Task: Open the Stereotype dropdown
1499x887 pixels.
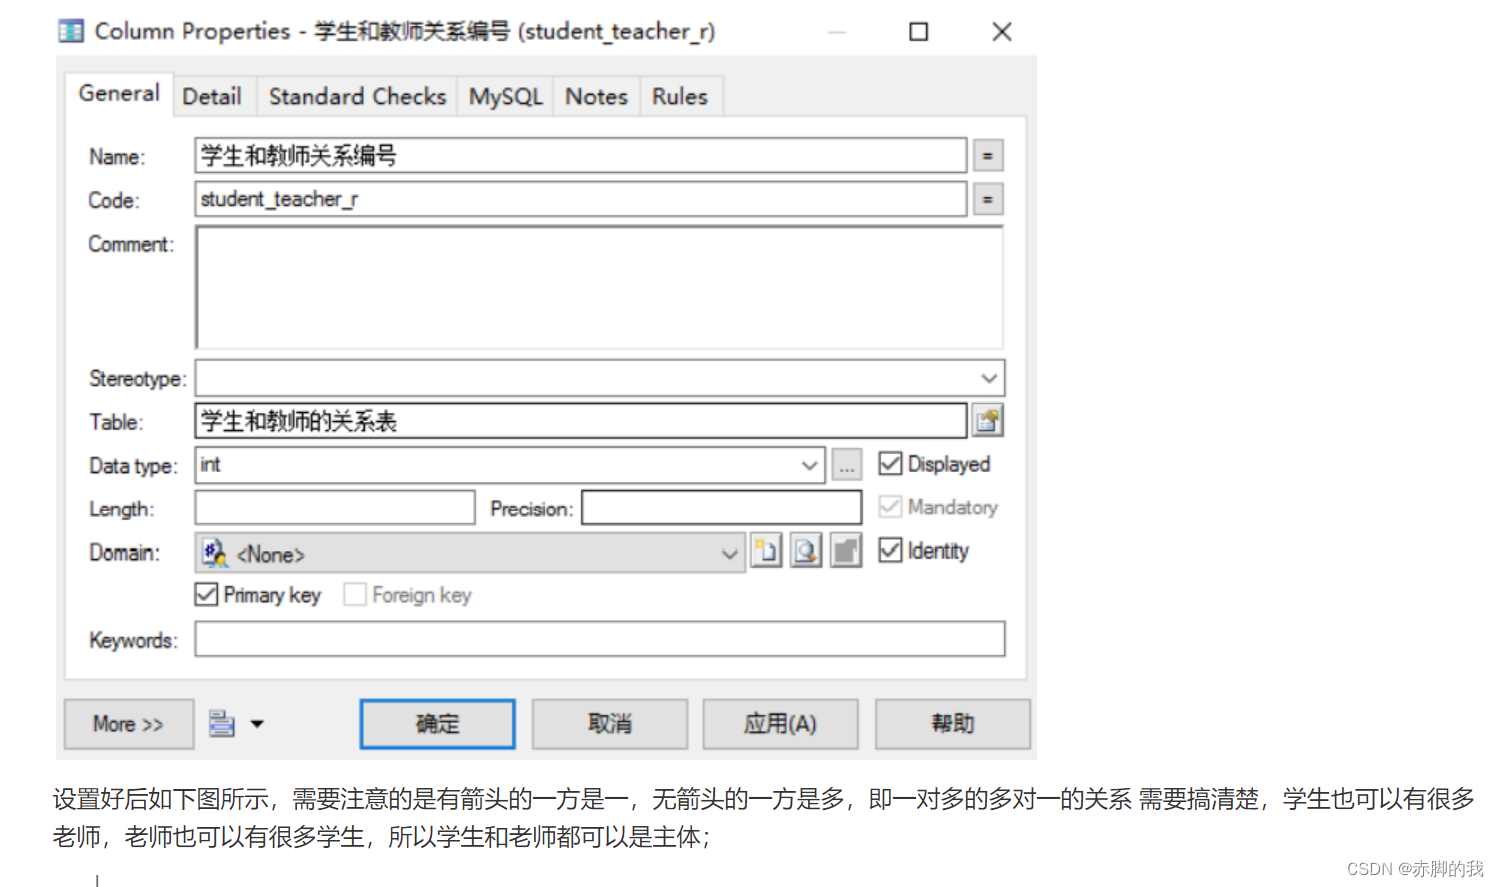Action: coord(988,378)
